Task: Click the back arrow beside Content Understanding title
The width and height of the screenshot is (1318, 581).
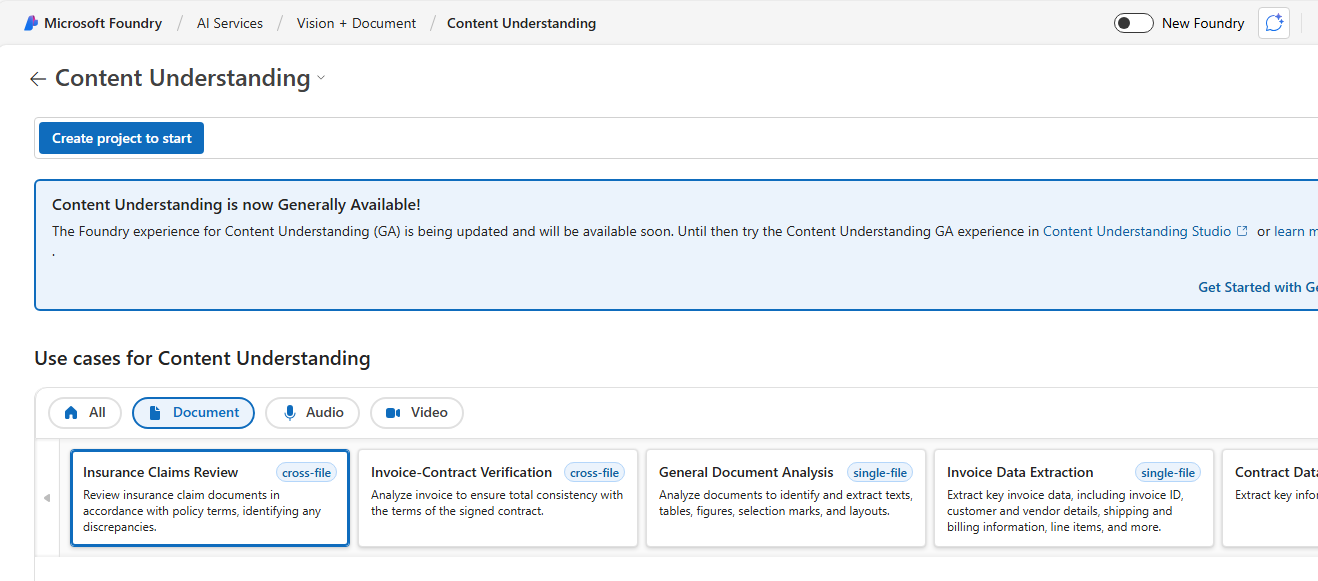Action: [37, 78]
